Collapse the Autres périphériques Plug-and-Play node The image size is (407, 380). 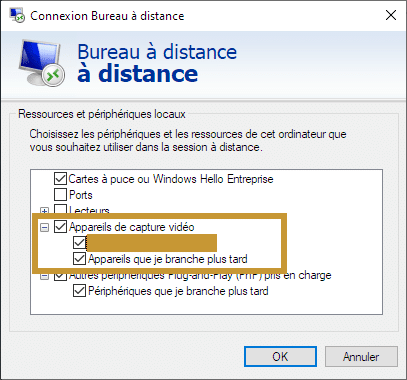[x=44, y=276]
